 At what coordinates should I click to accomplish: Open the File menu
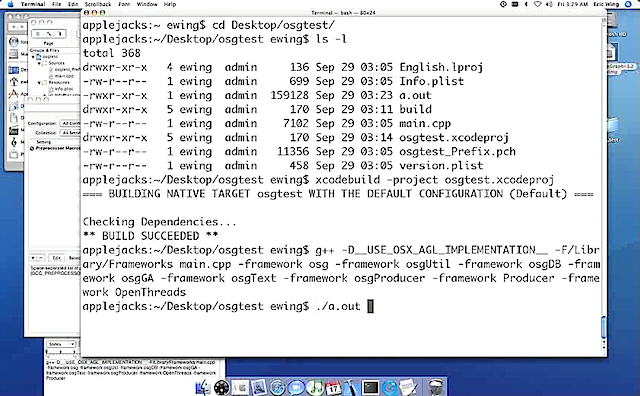(x=57, y=4)
